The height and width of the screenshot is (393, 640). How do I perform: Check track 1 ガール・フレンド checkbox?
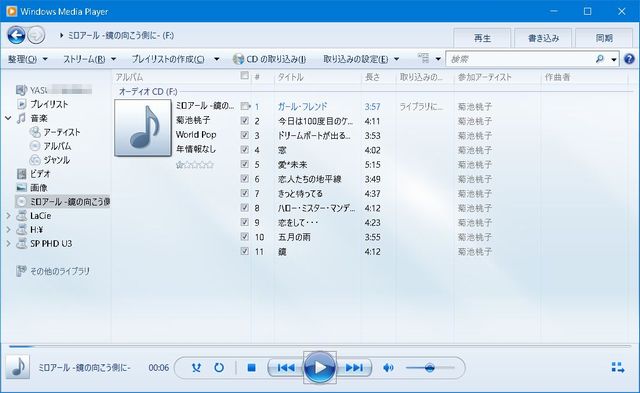(x=244, y=106)
